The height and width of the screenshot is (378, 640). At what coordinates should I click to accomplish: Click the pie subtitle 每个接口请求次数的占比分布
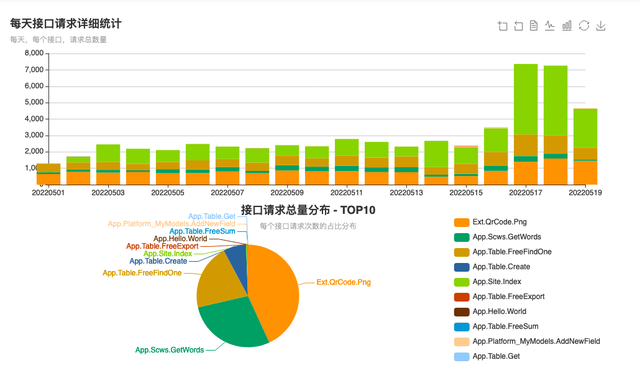coord(308,226)
